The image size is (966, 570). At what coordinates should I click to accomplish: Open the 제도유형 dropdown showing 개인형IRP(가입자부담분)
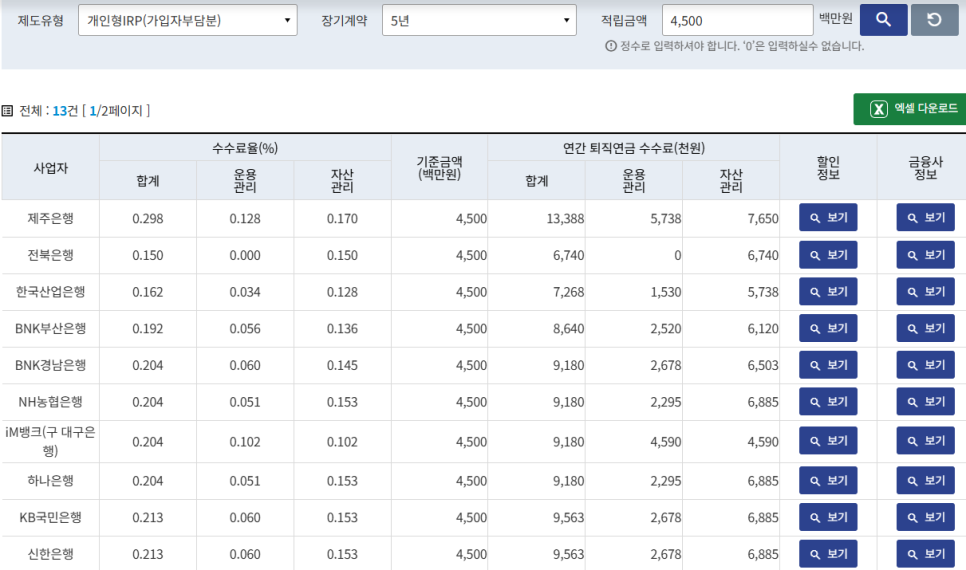188,20
